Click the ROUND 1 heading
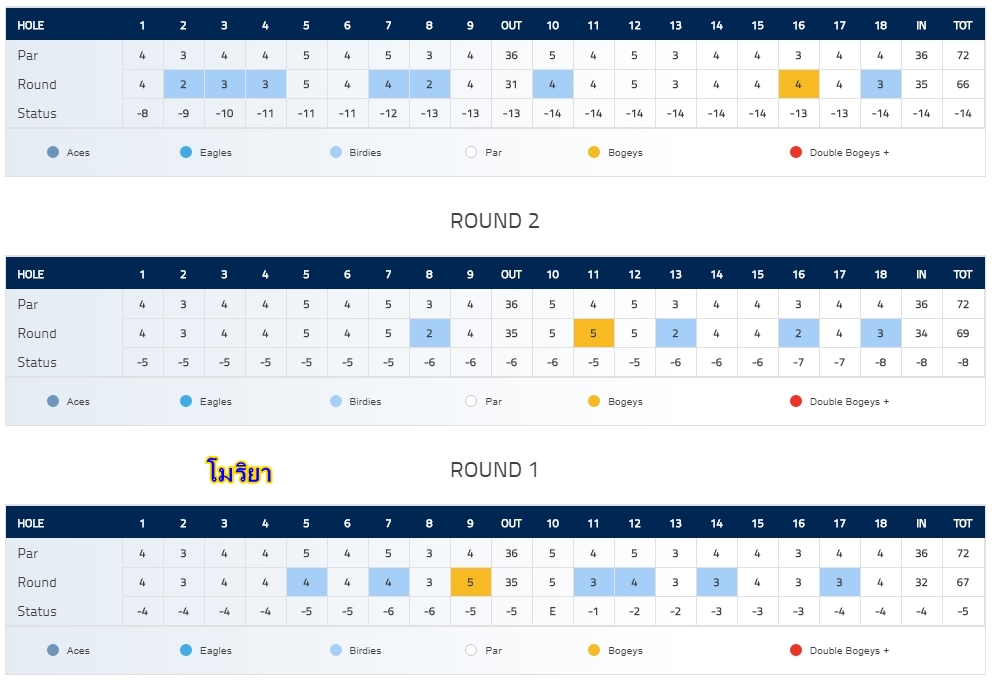Image resolution: width=1003 pixels, height=685 pixels. [x=494, y=469]
